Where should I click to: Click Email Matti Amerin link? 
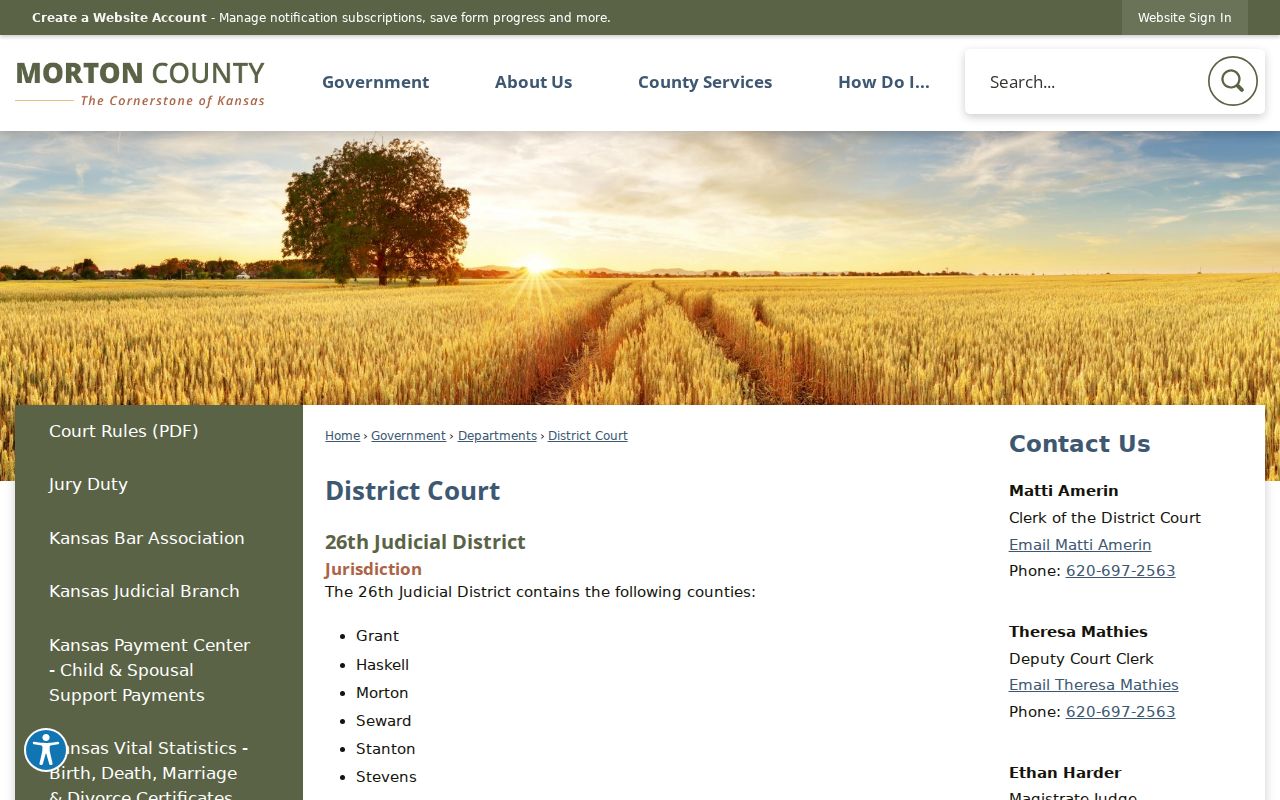(1080, 545)
